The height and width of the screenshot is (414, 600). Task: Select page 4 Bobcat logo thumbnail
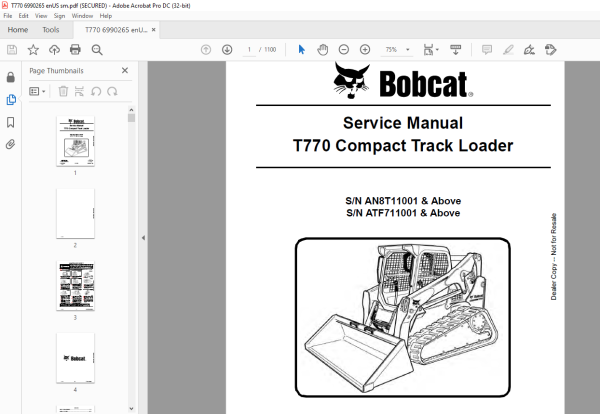75,358
